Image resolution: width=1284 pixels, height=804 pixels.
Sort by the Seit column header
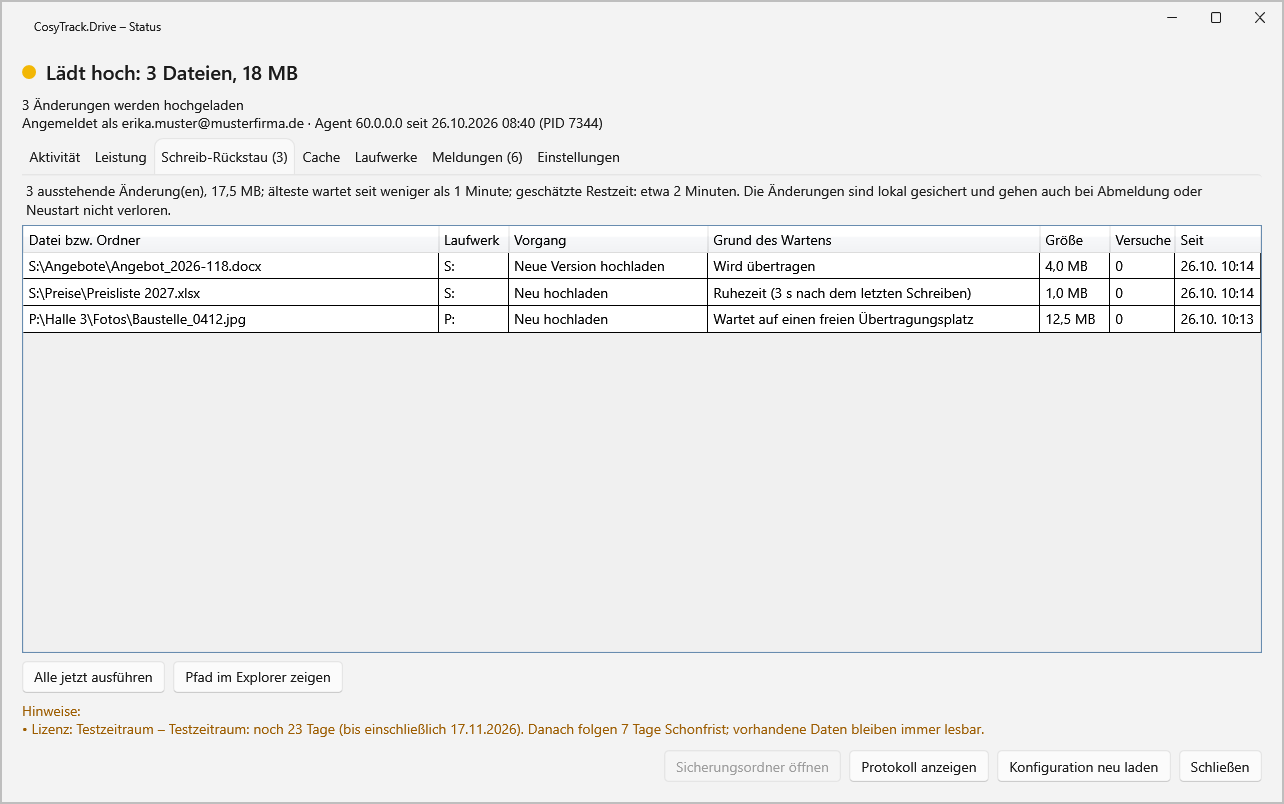(x=1217, y=240)
